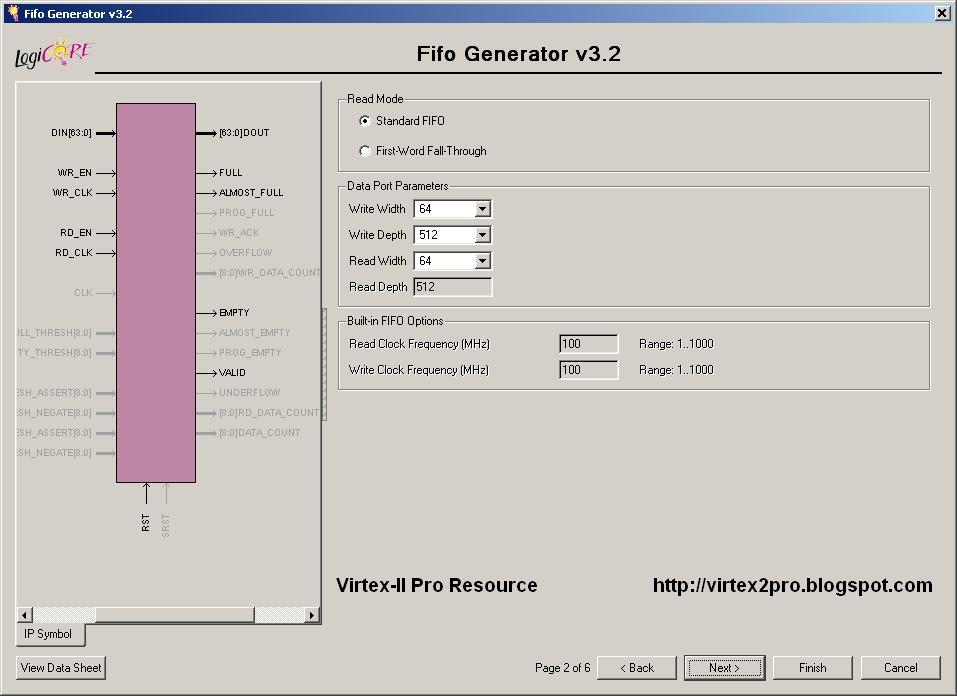Click the UNDERFLOW port label

[250, 393]
